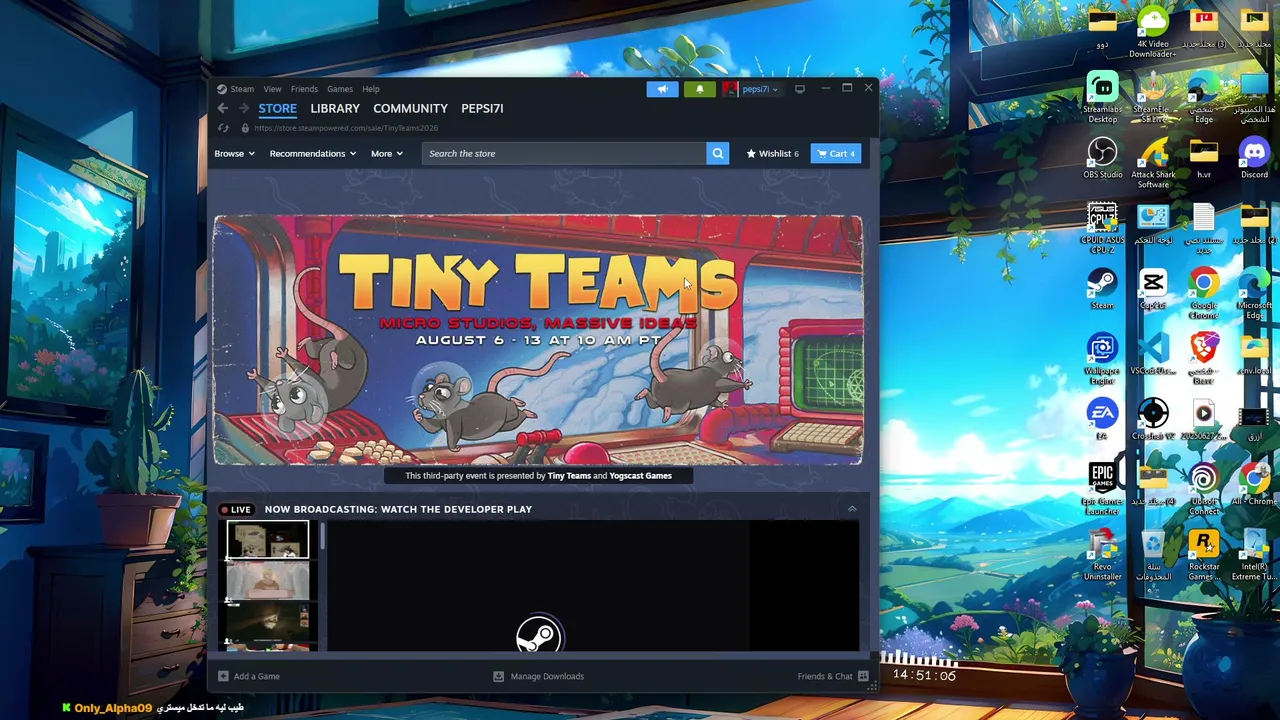Follow the Tiny Teams presenter link
The width and height of the screenshot is (1280, 720).
[x=569, y=476]
